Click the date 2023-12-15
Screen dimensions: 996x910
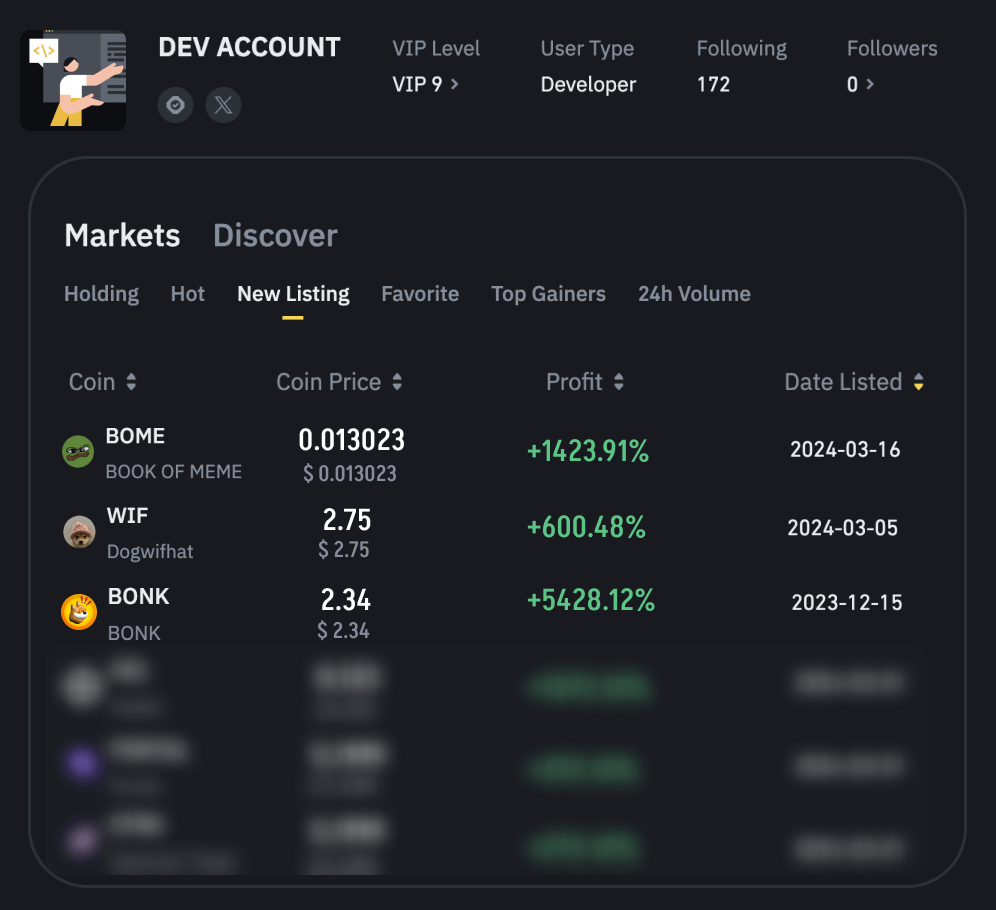click(x=847, y=603)
